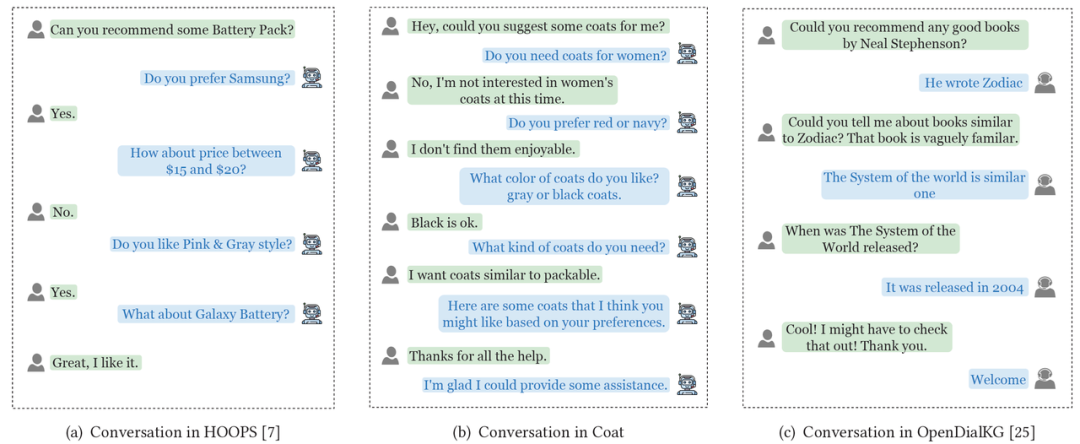
Task: Click the robot icon beside "Do you prefer Samsung?"
Action: coord(312,78)
